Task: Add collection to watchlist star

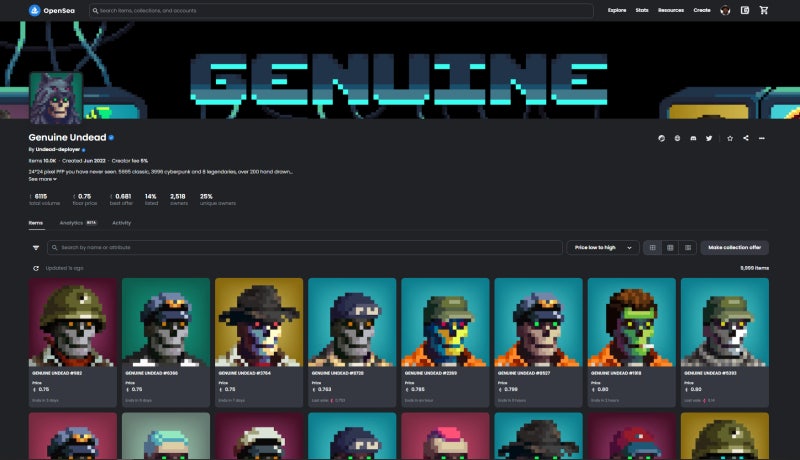Action: pyautogui.click(x=730, y=138)
